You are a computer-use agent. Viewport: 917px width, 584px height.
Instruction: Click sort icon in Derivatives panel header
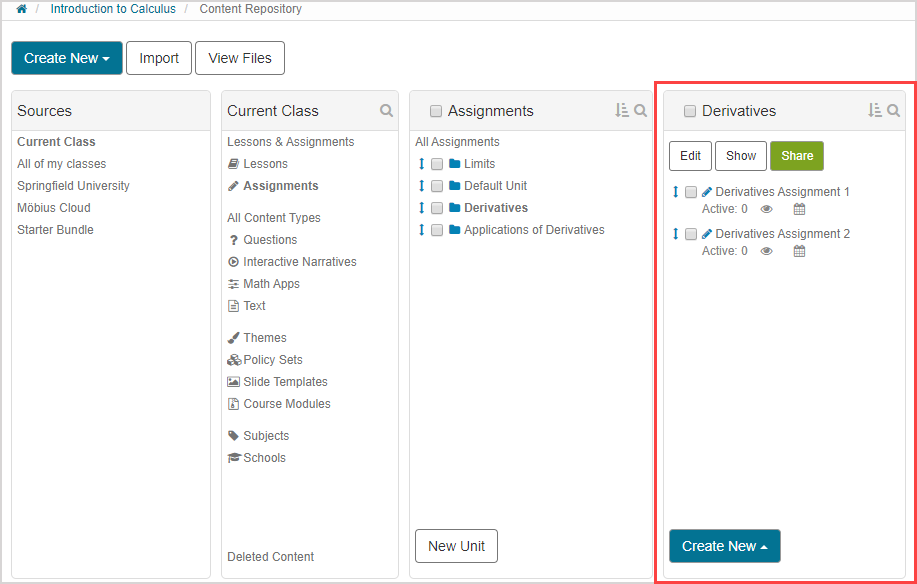click(x=875, y=111)
